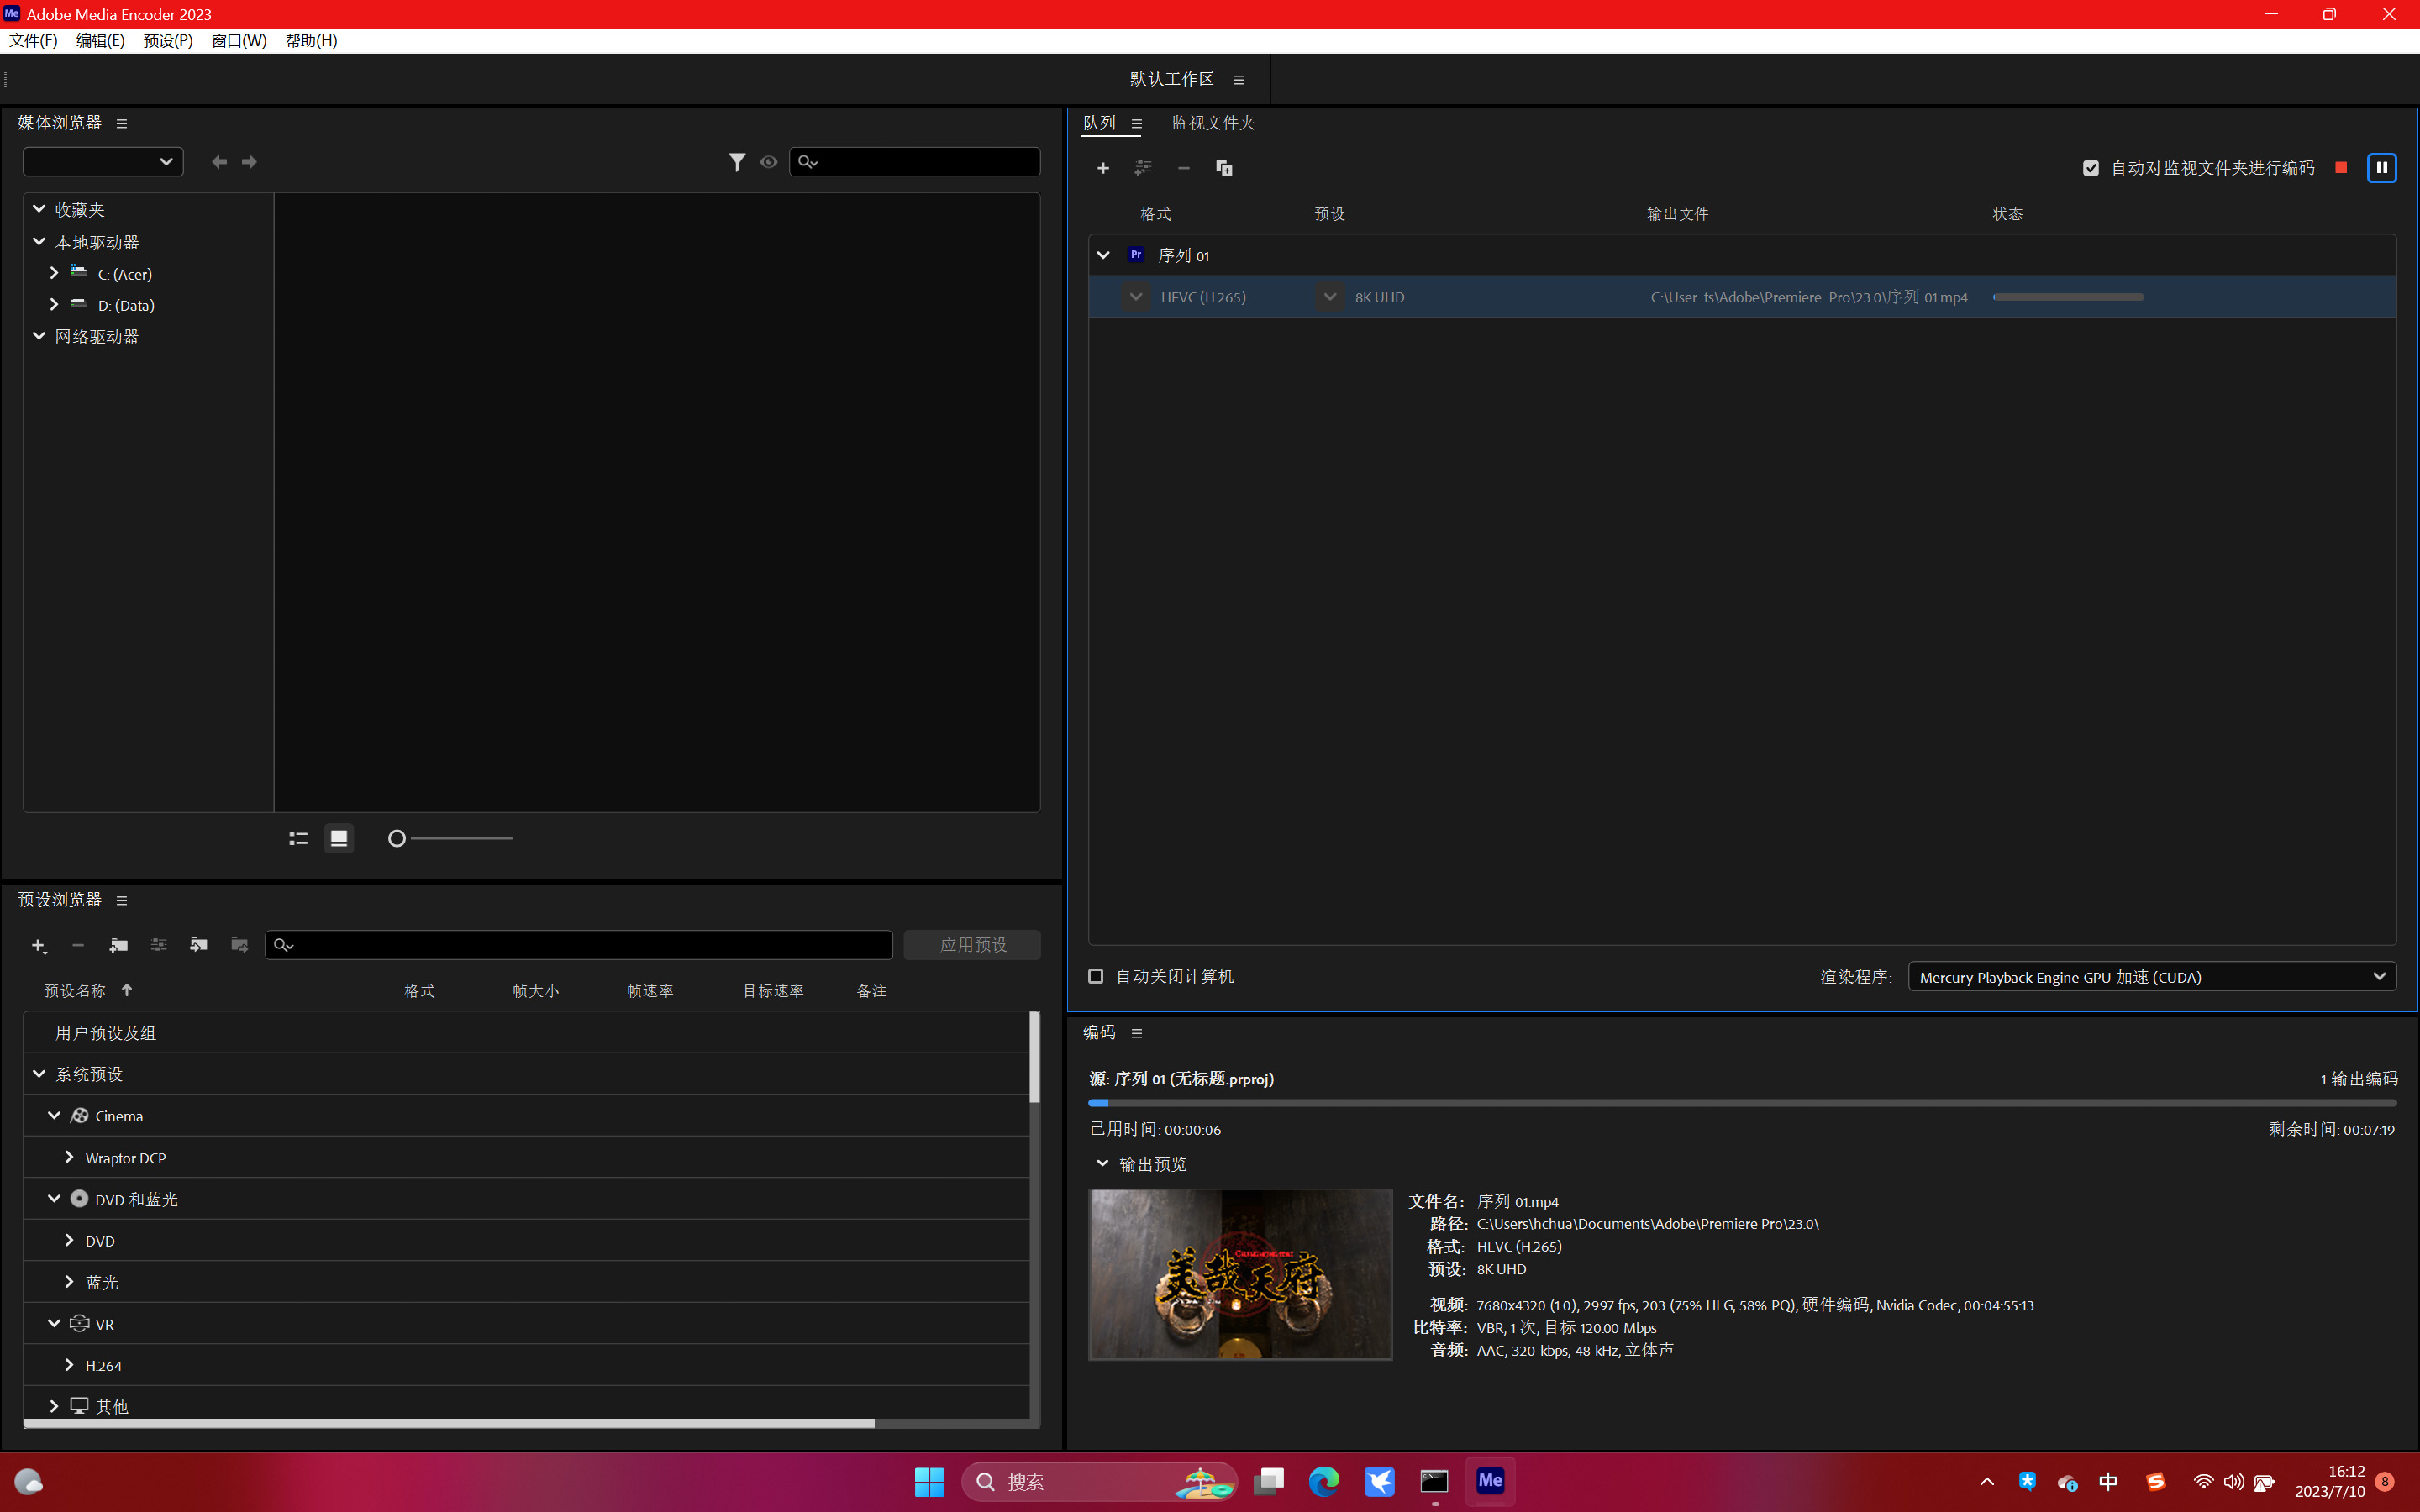Click the preset settings icon in preset browser
This screenshot has height=1512, width=2420.
pos(158,945)
